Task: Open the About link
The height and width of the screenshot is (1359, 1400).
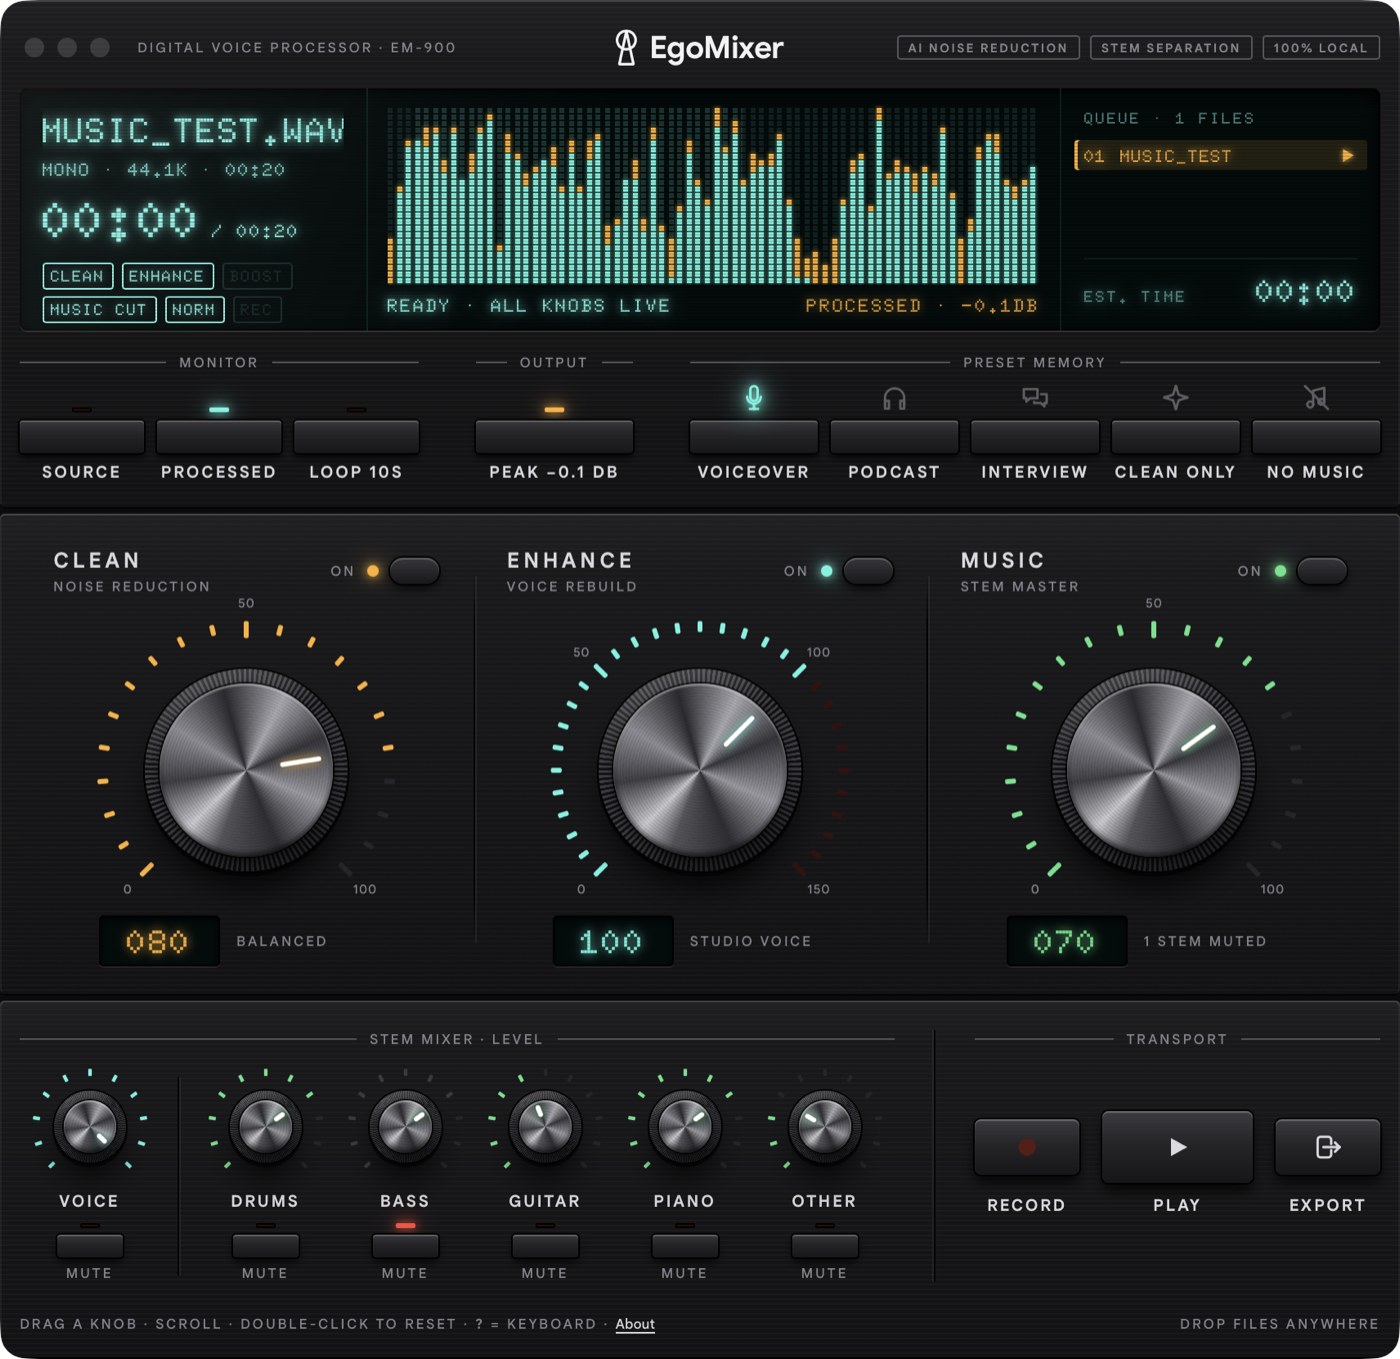Action: 635,1324
